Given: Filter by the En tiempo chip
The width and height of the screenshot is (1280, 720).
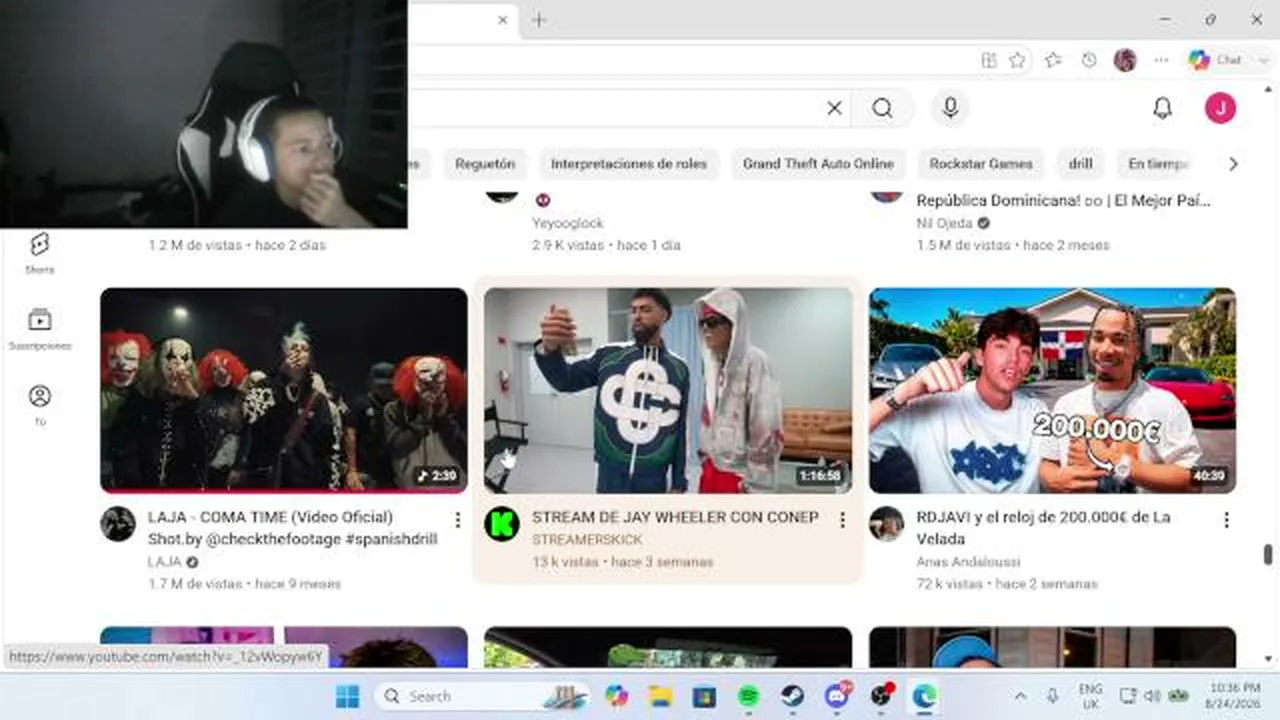Looking at the screenshot, I should click(1157, 164).
